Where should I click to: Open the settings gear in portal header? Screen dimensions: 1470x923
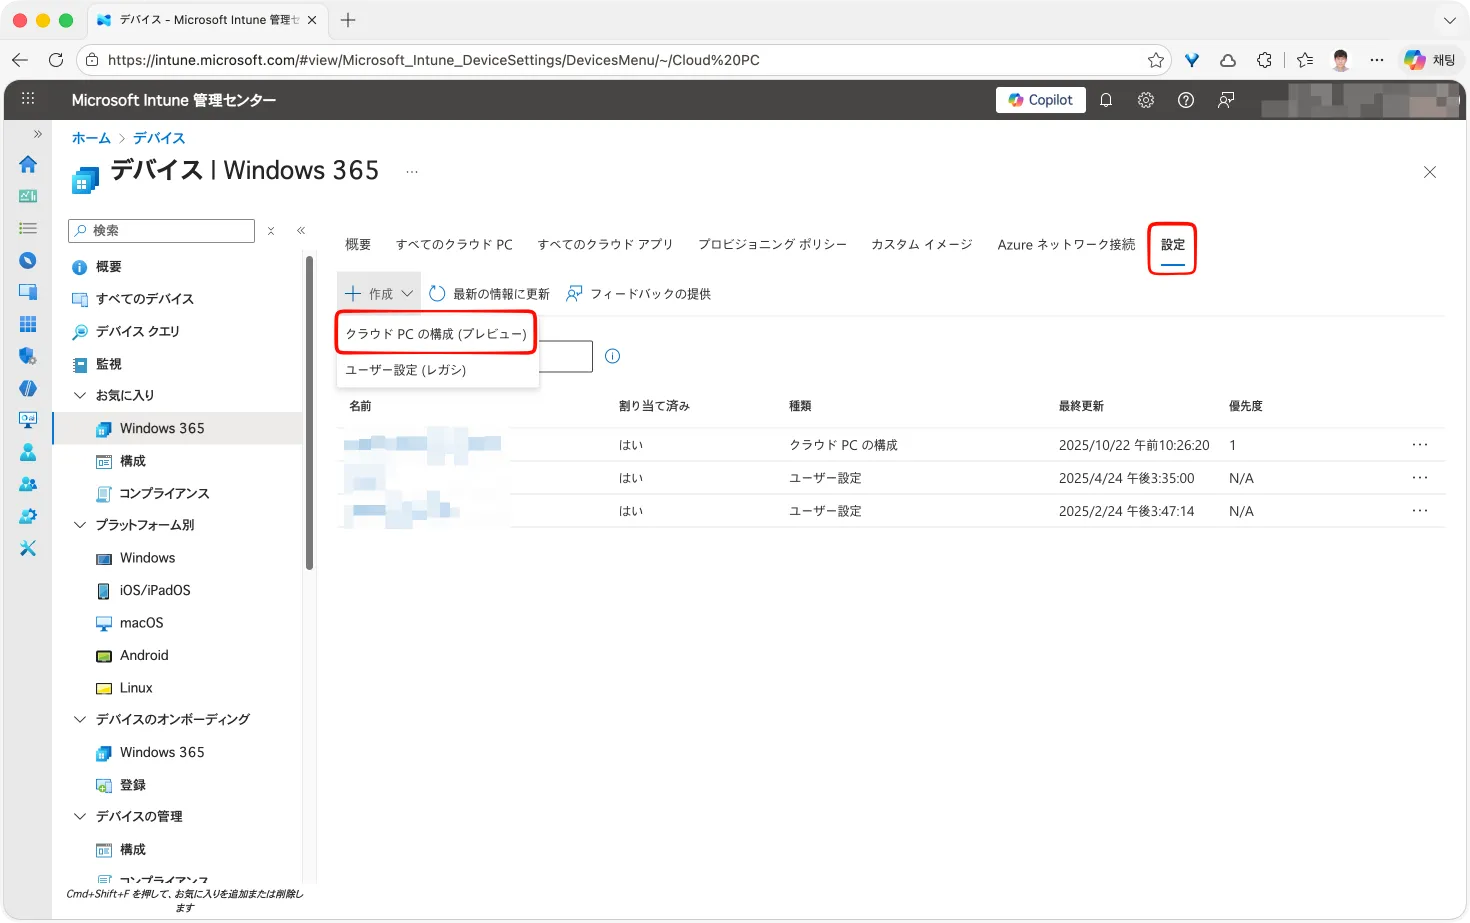pos(1146,100)
